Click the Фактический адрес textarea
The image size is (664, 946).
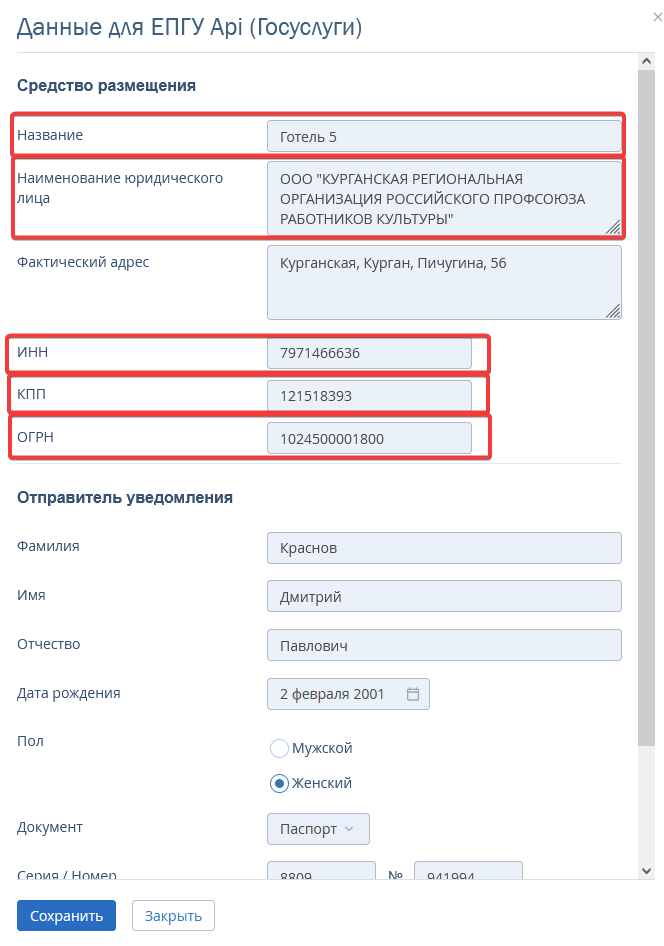pyautogui.click(x=444, y=282)
